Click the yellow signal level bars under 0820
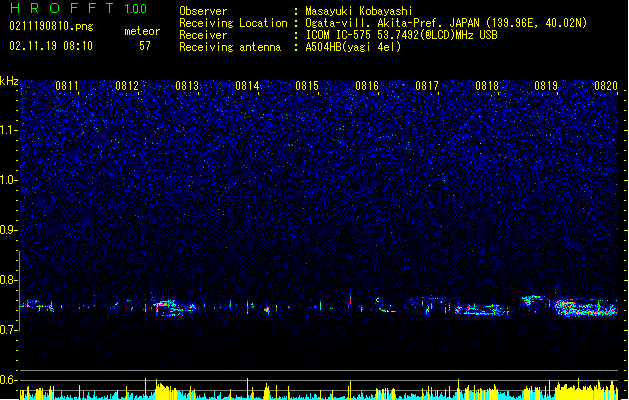The image size is (629, 400). (586, 390)
